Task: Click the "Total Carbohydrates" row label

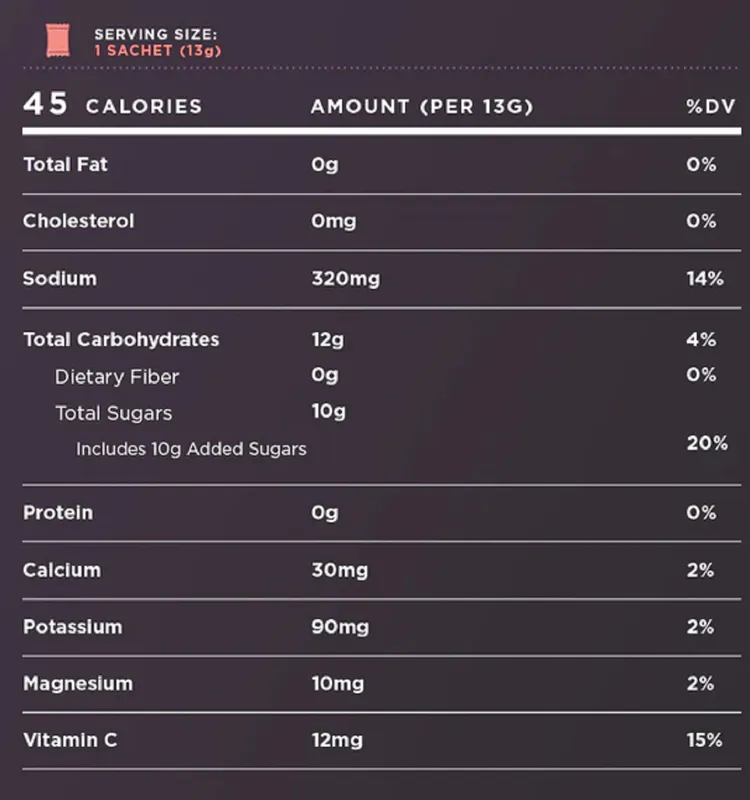Action: pyautogui.click(x=121, y=339)
